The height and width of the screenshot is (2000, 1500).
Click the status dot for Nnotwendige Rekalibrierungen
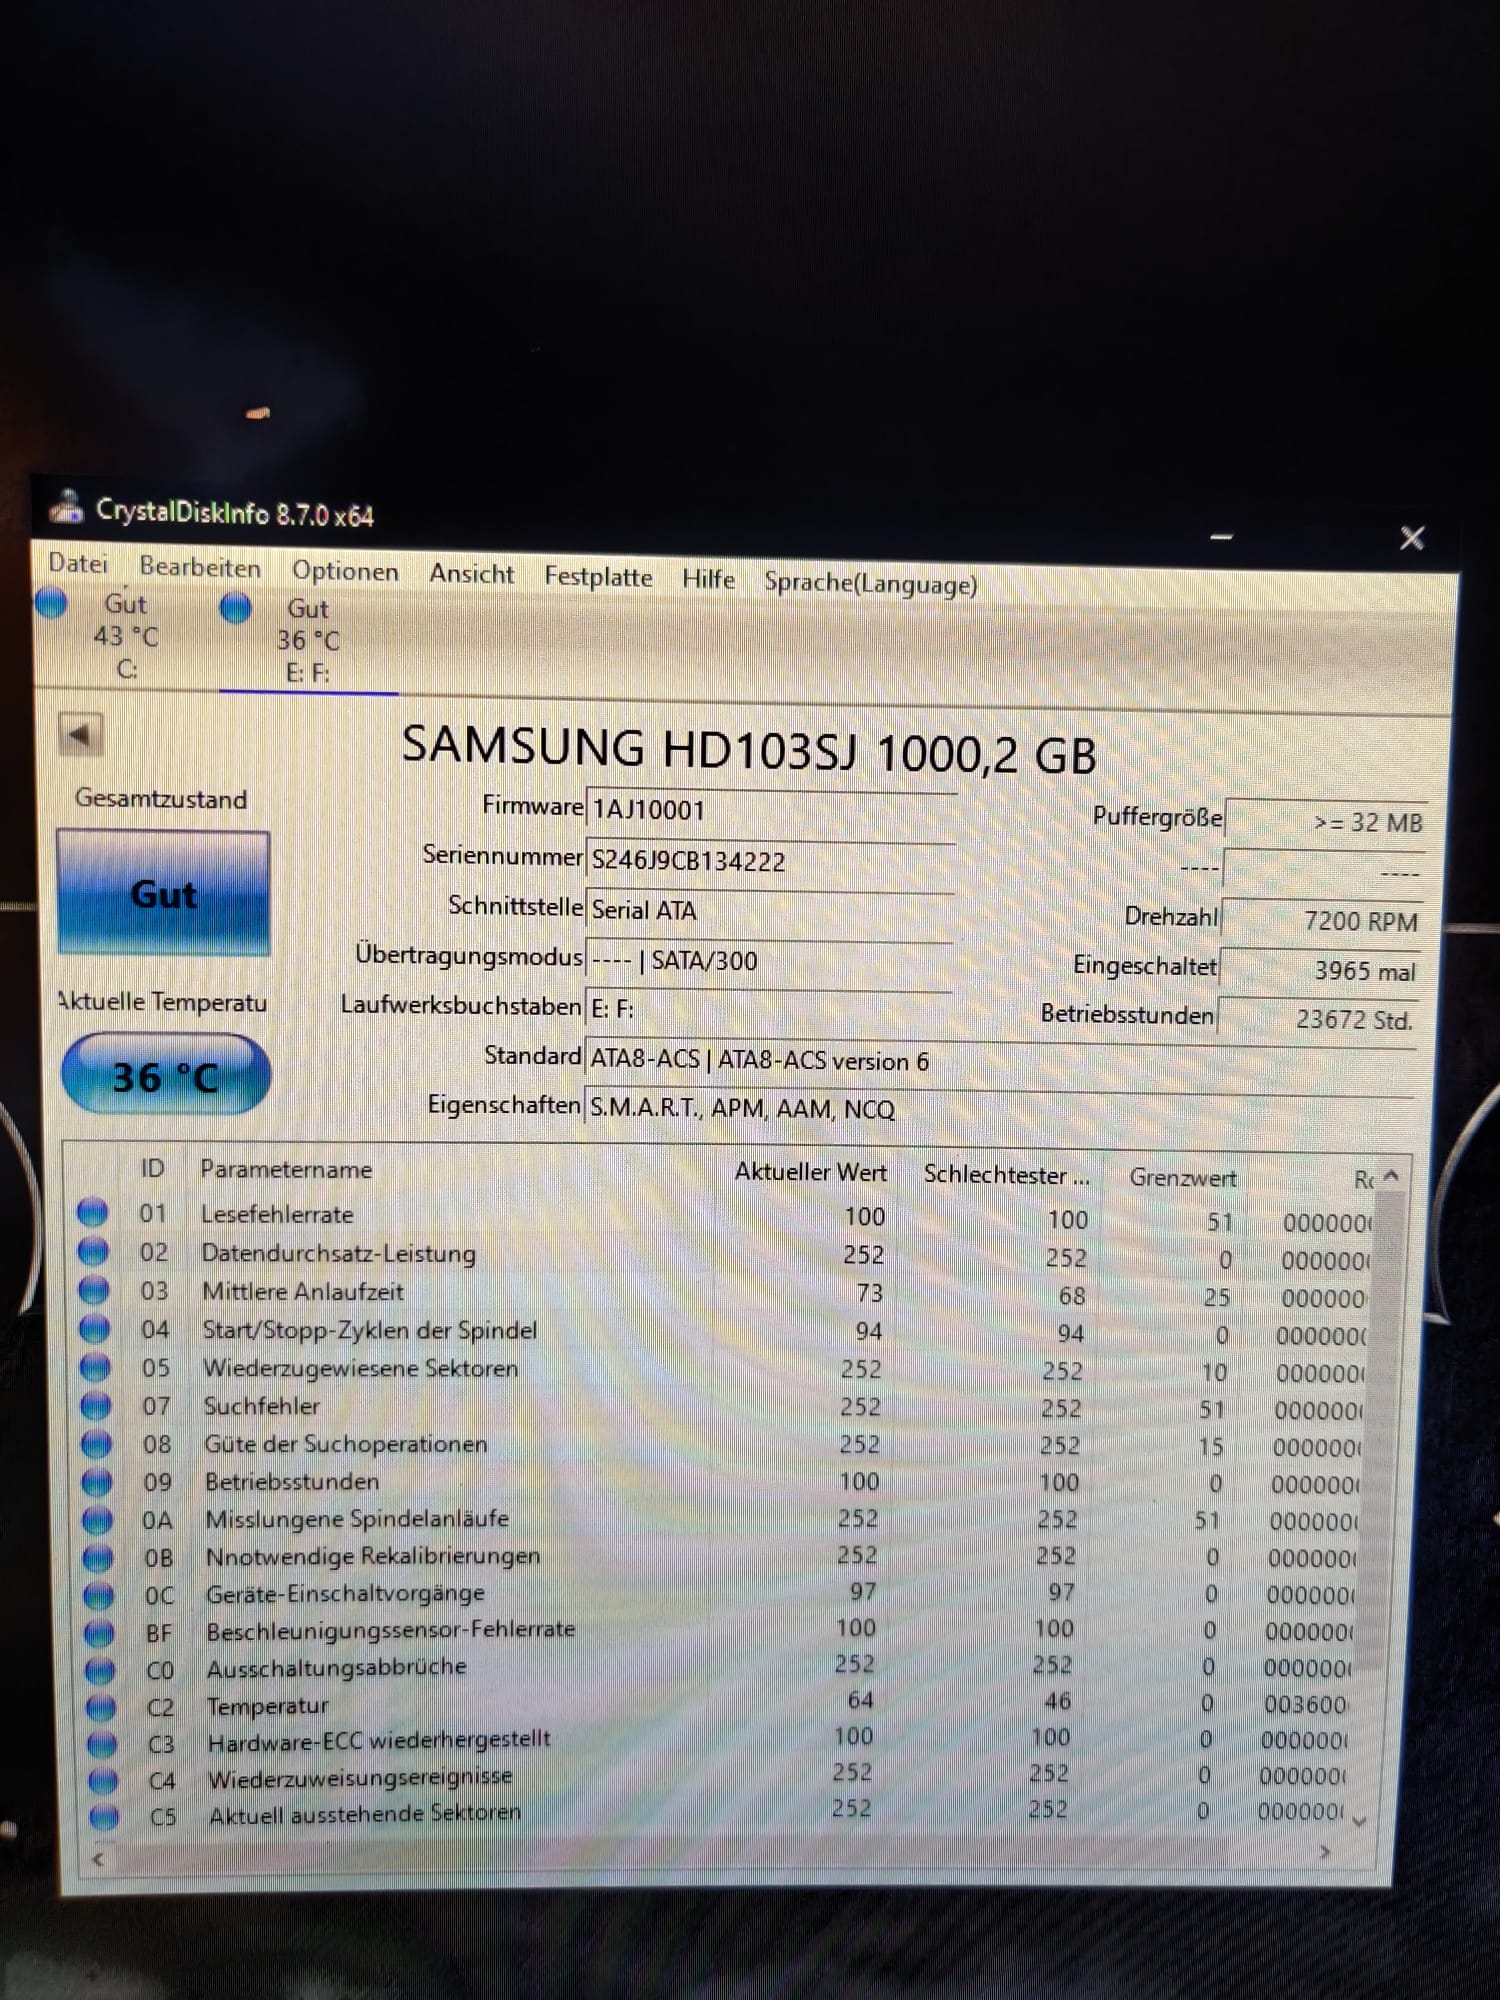coord(98,1557)
